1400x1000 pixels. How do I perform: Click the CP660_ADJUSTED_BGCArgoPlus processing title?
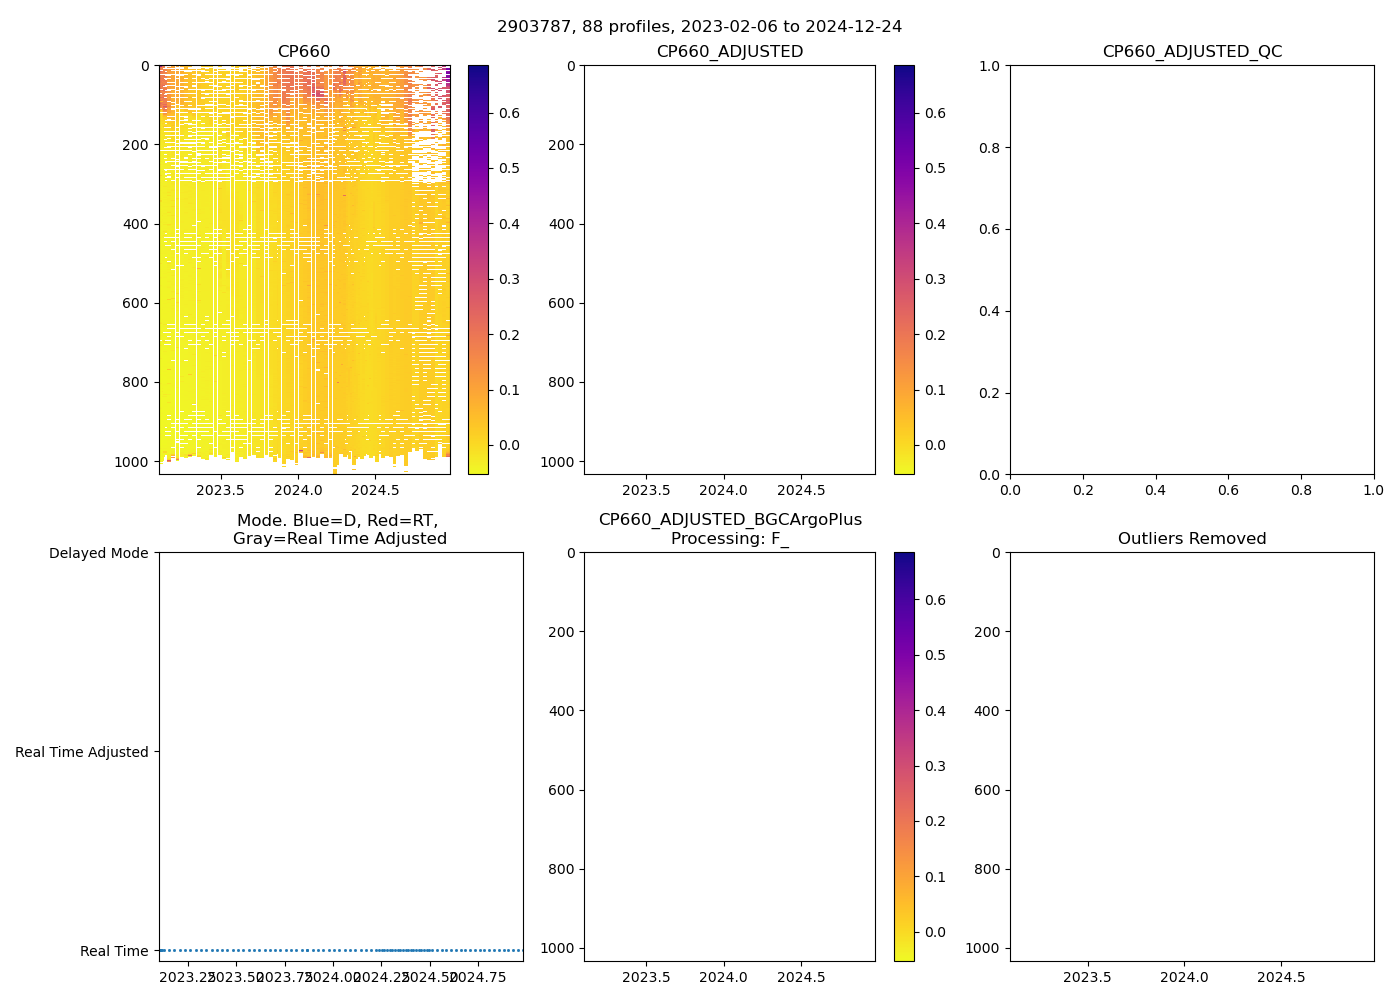[729, 529]
